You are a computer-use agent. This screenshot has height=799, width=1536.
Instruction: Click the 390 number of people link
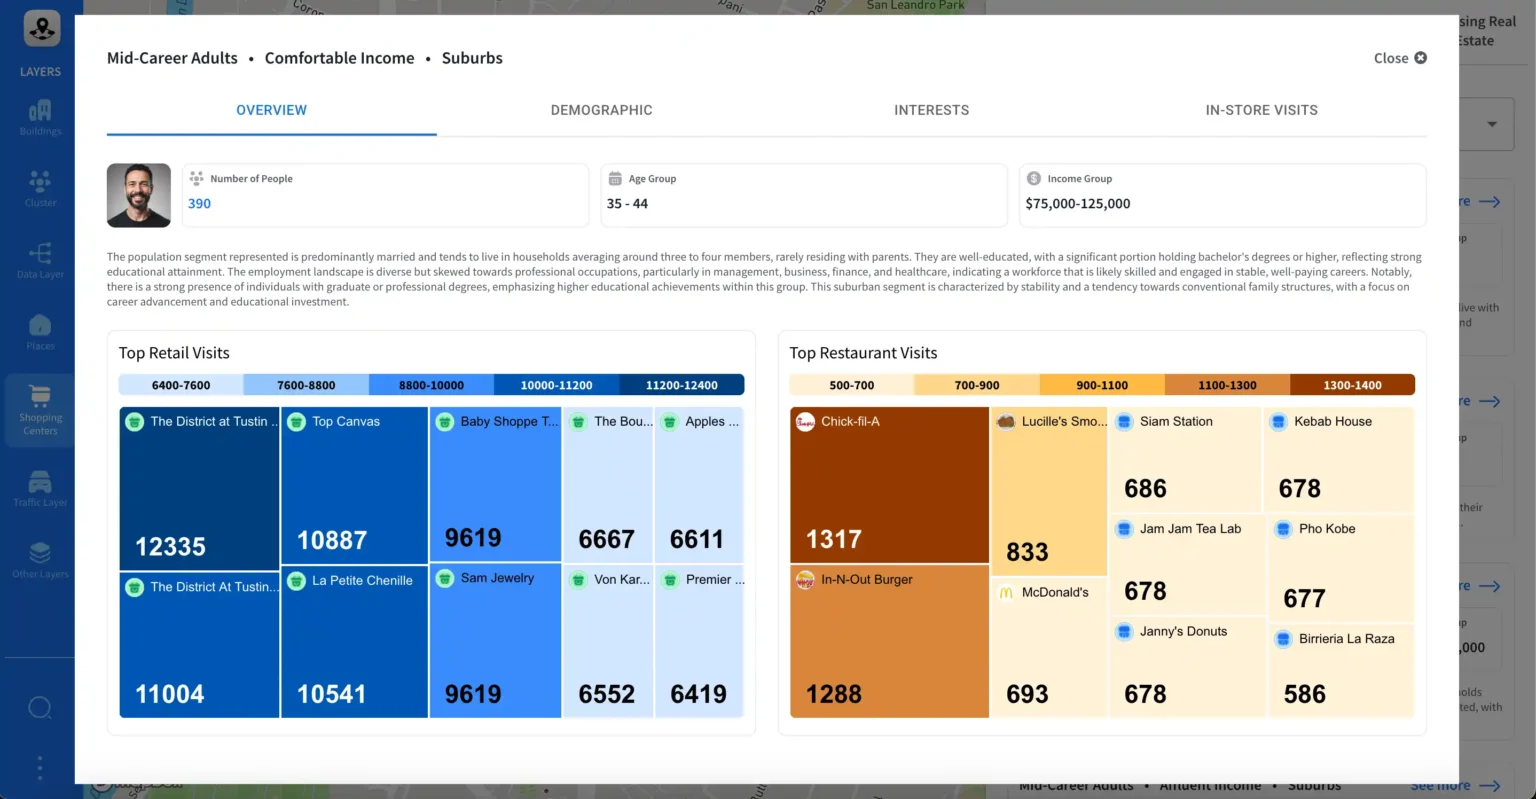tap(199, 204)
